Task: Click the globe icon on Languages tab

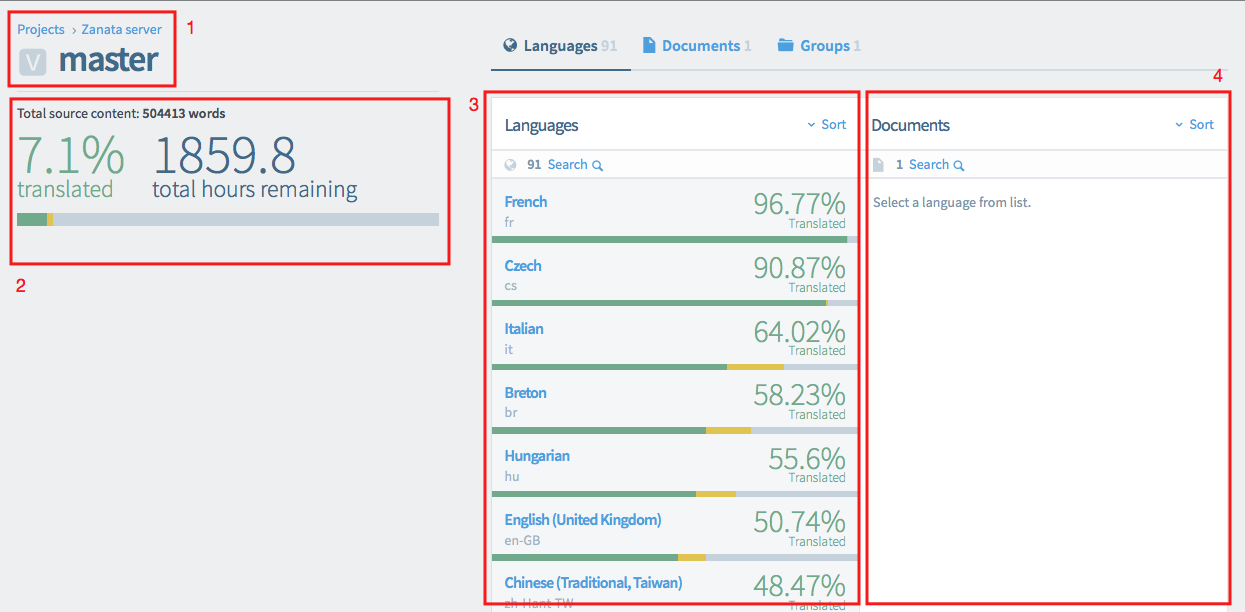Action: pyautogui.click(x=510, y=45)
